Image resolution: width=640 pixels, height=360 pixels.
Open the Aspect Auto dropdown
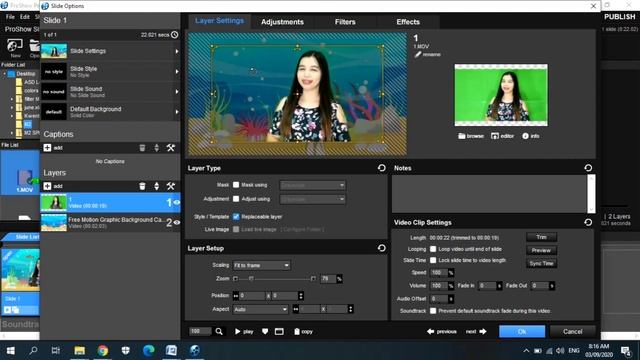pyautogui.click(x=261, y=309)
